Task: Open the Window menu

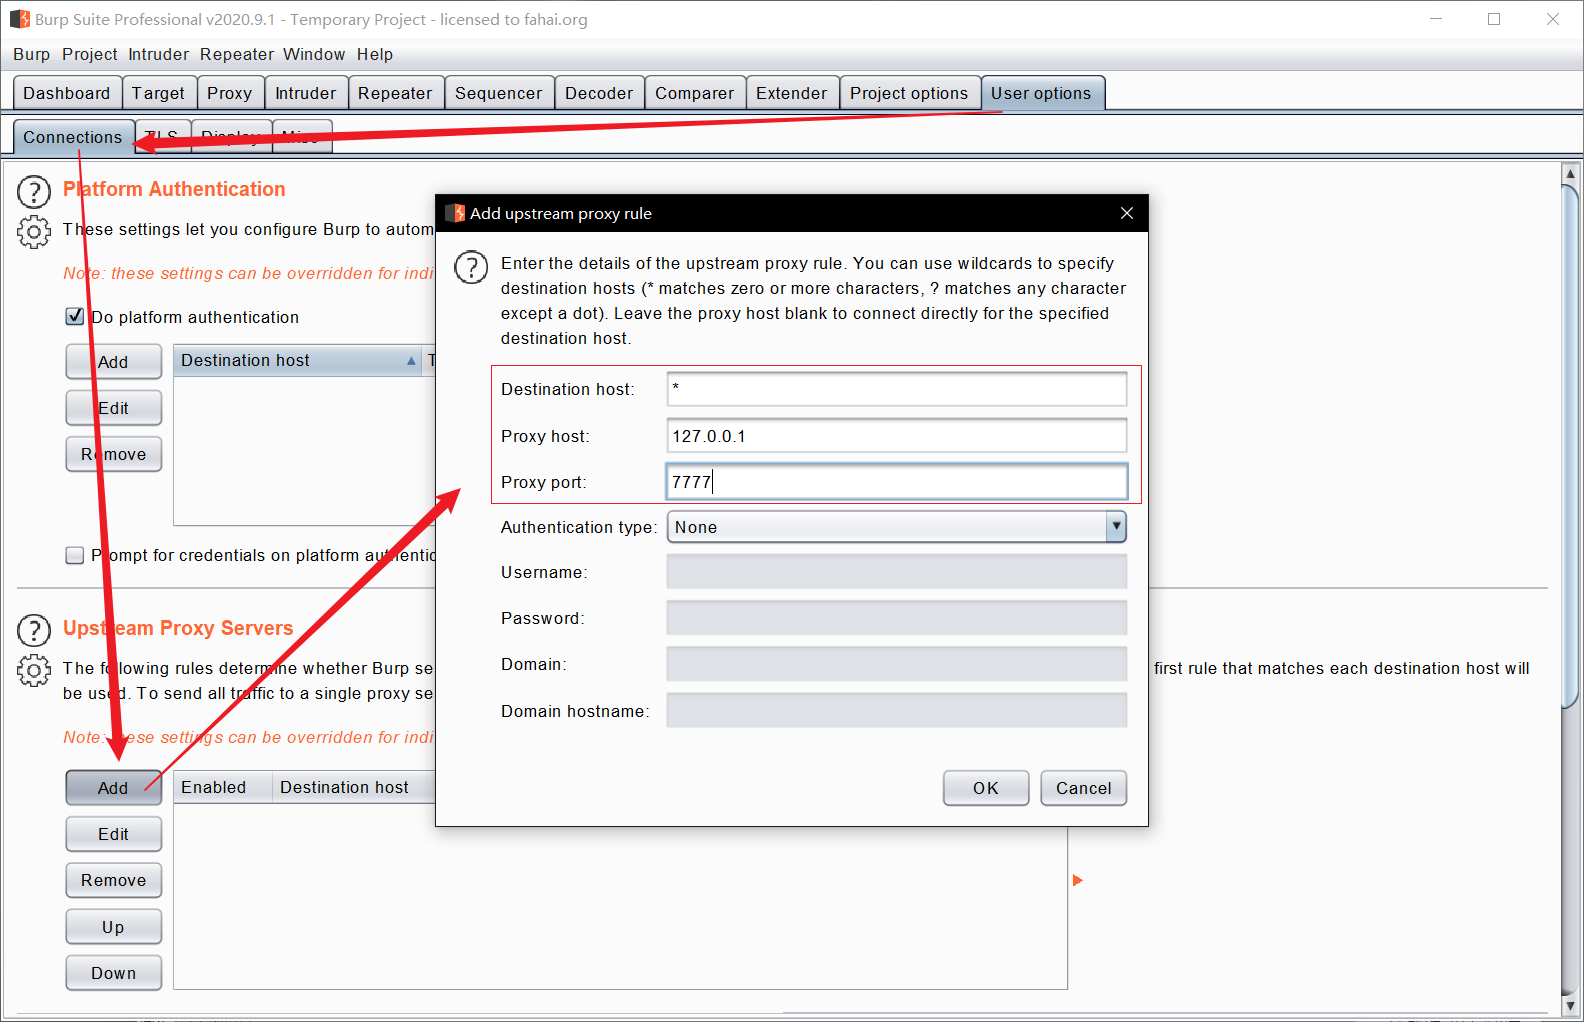Action: (x=313, y=54)
